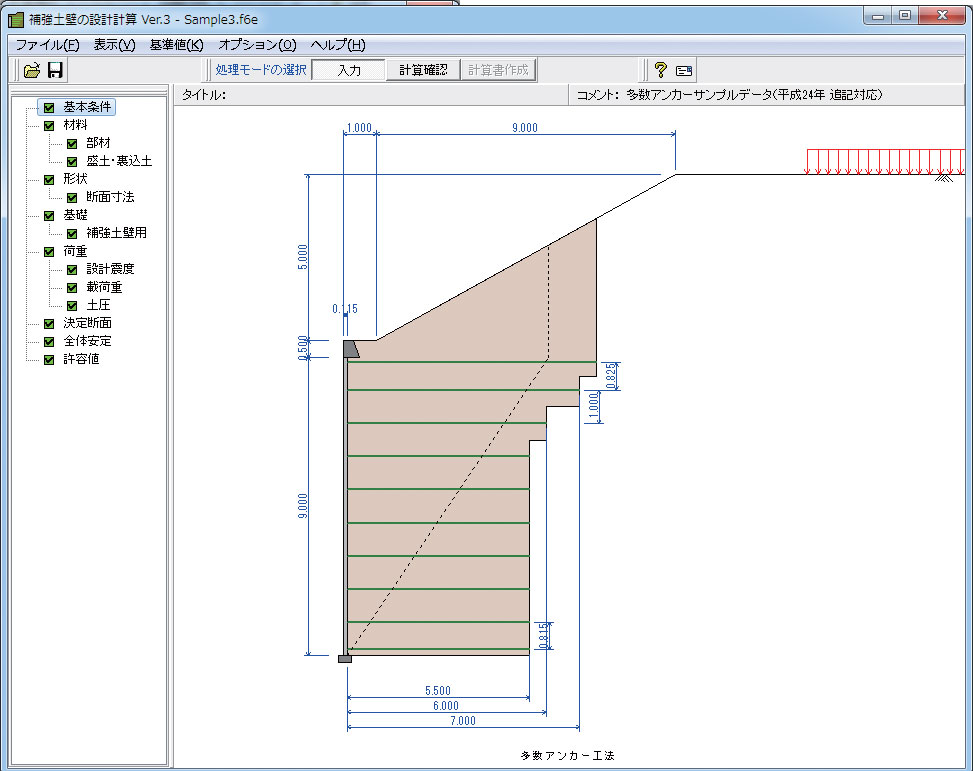Click the 0.825 step dimension
The height and width of the screenshot is (771, 973).
coord(611,376)
